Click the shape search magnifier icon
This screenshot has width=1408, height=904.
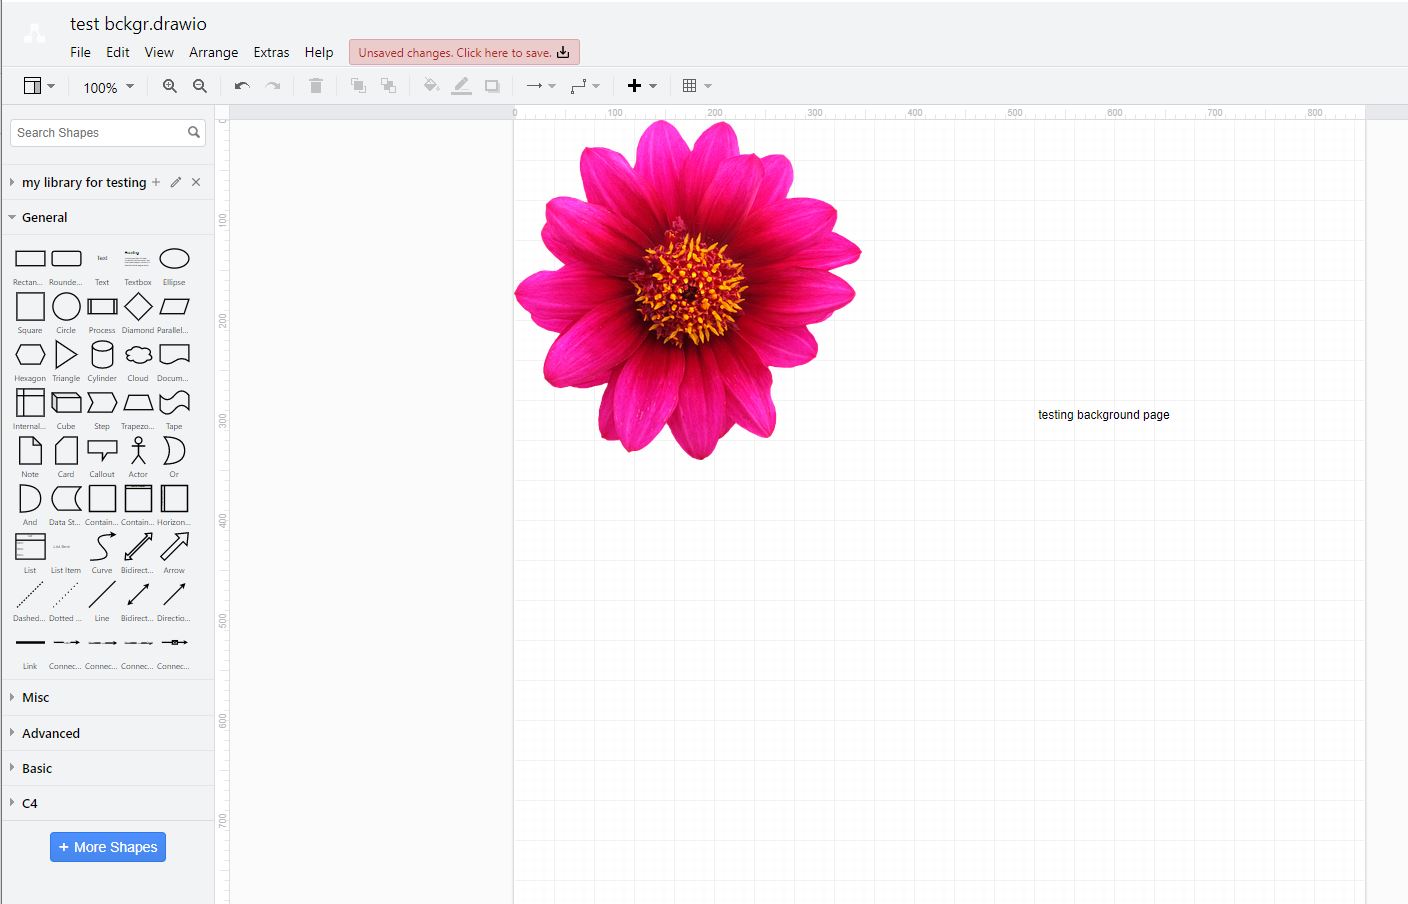pos(194,132)
